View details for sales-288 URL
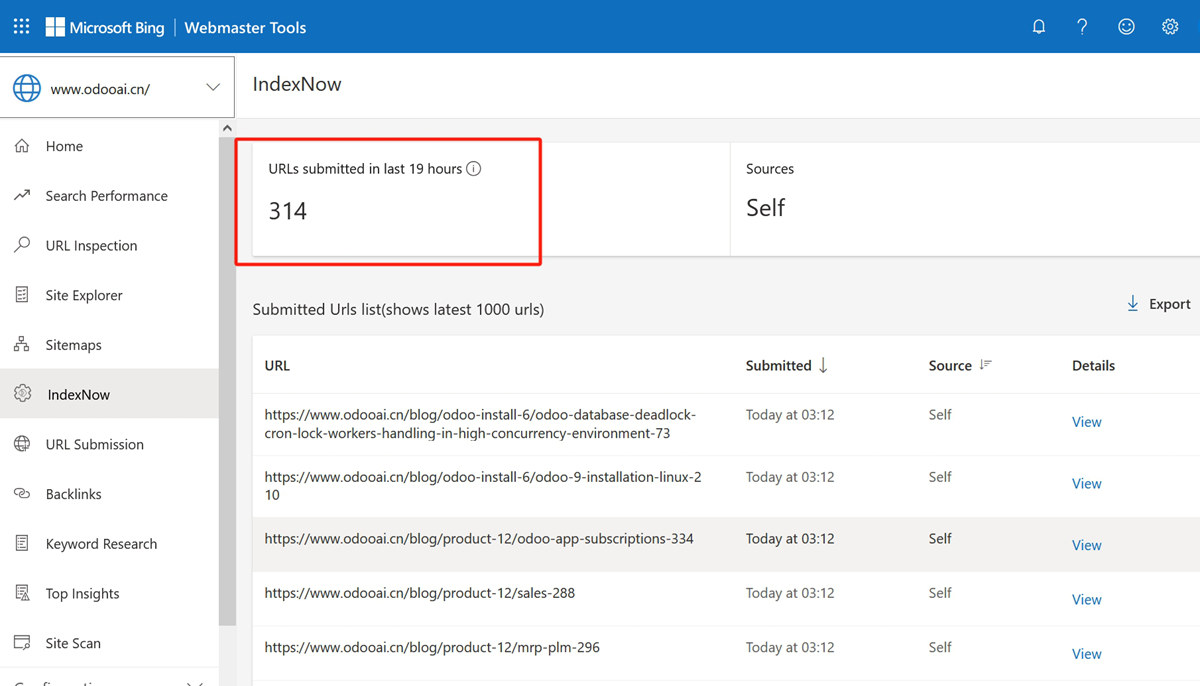This screenshot has height=686, width=1200. point(1086,600)
